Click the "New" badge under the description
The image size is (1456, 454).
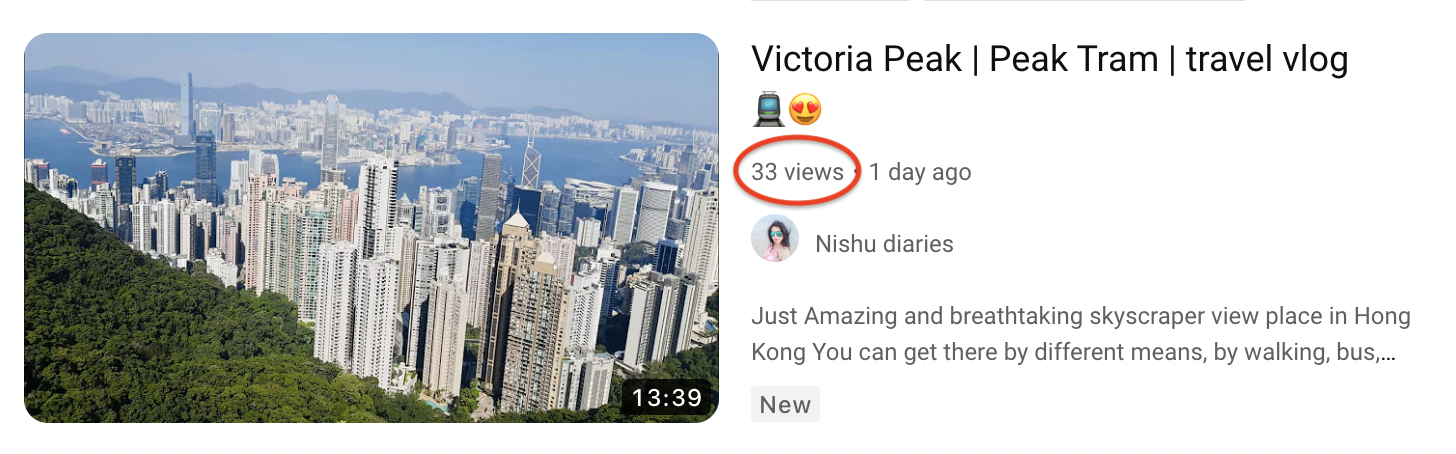785,404
